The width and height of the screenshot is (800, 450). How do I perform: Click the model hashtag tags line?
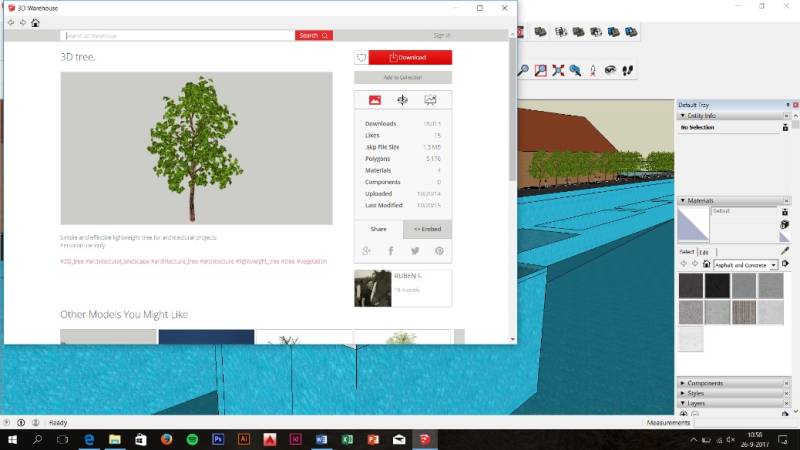pos(193,261)
